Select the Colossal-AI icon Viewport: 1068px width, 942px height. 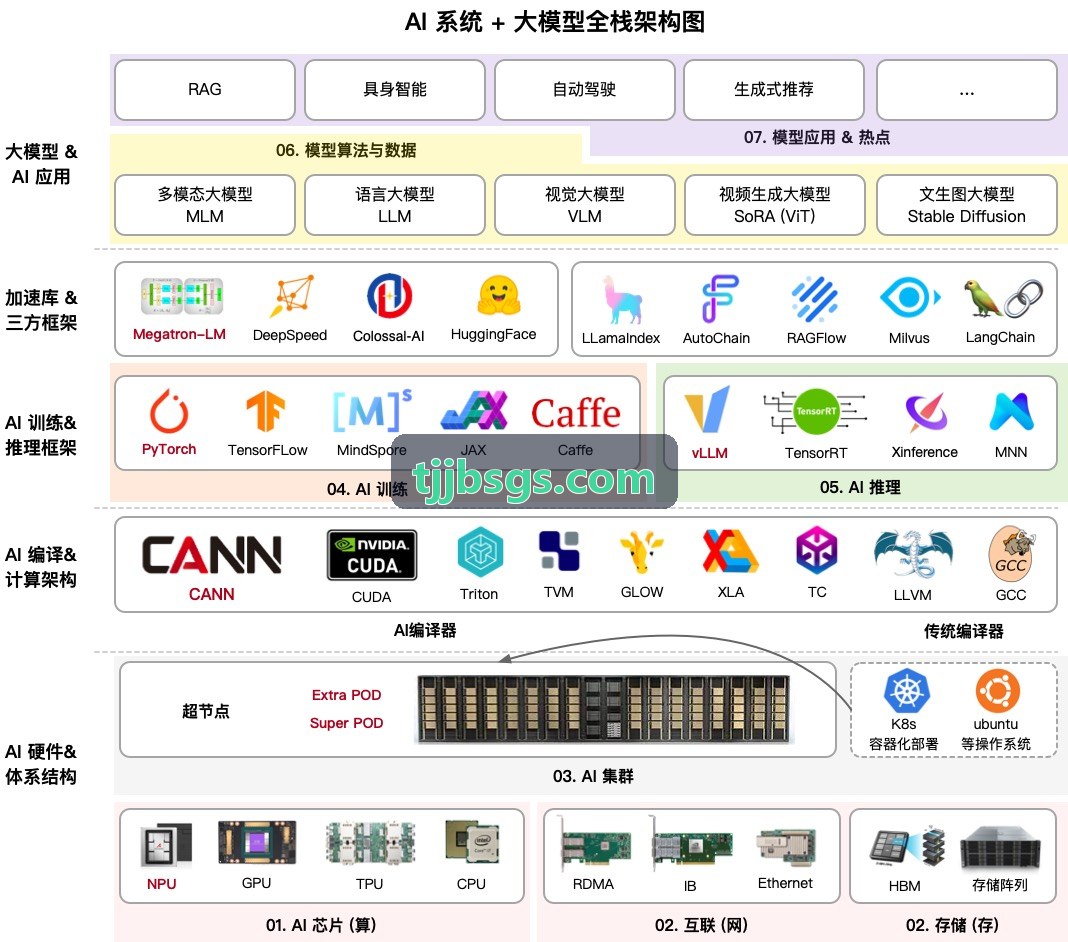tap(390, 296)
